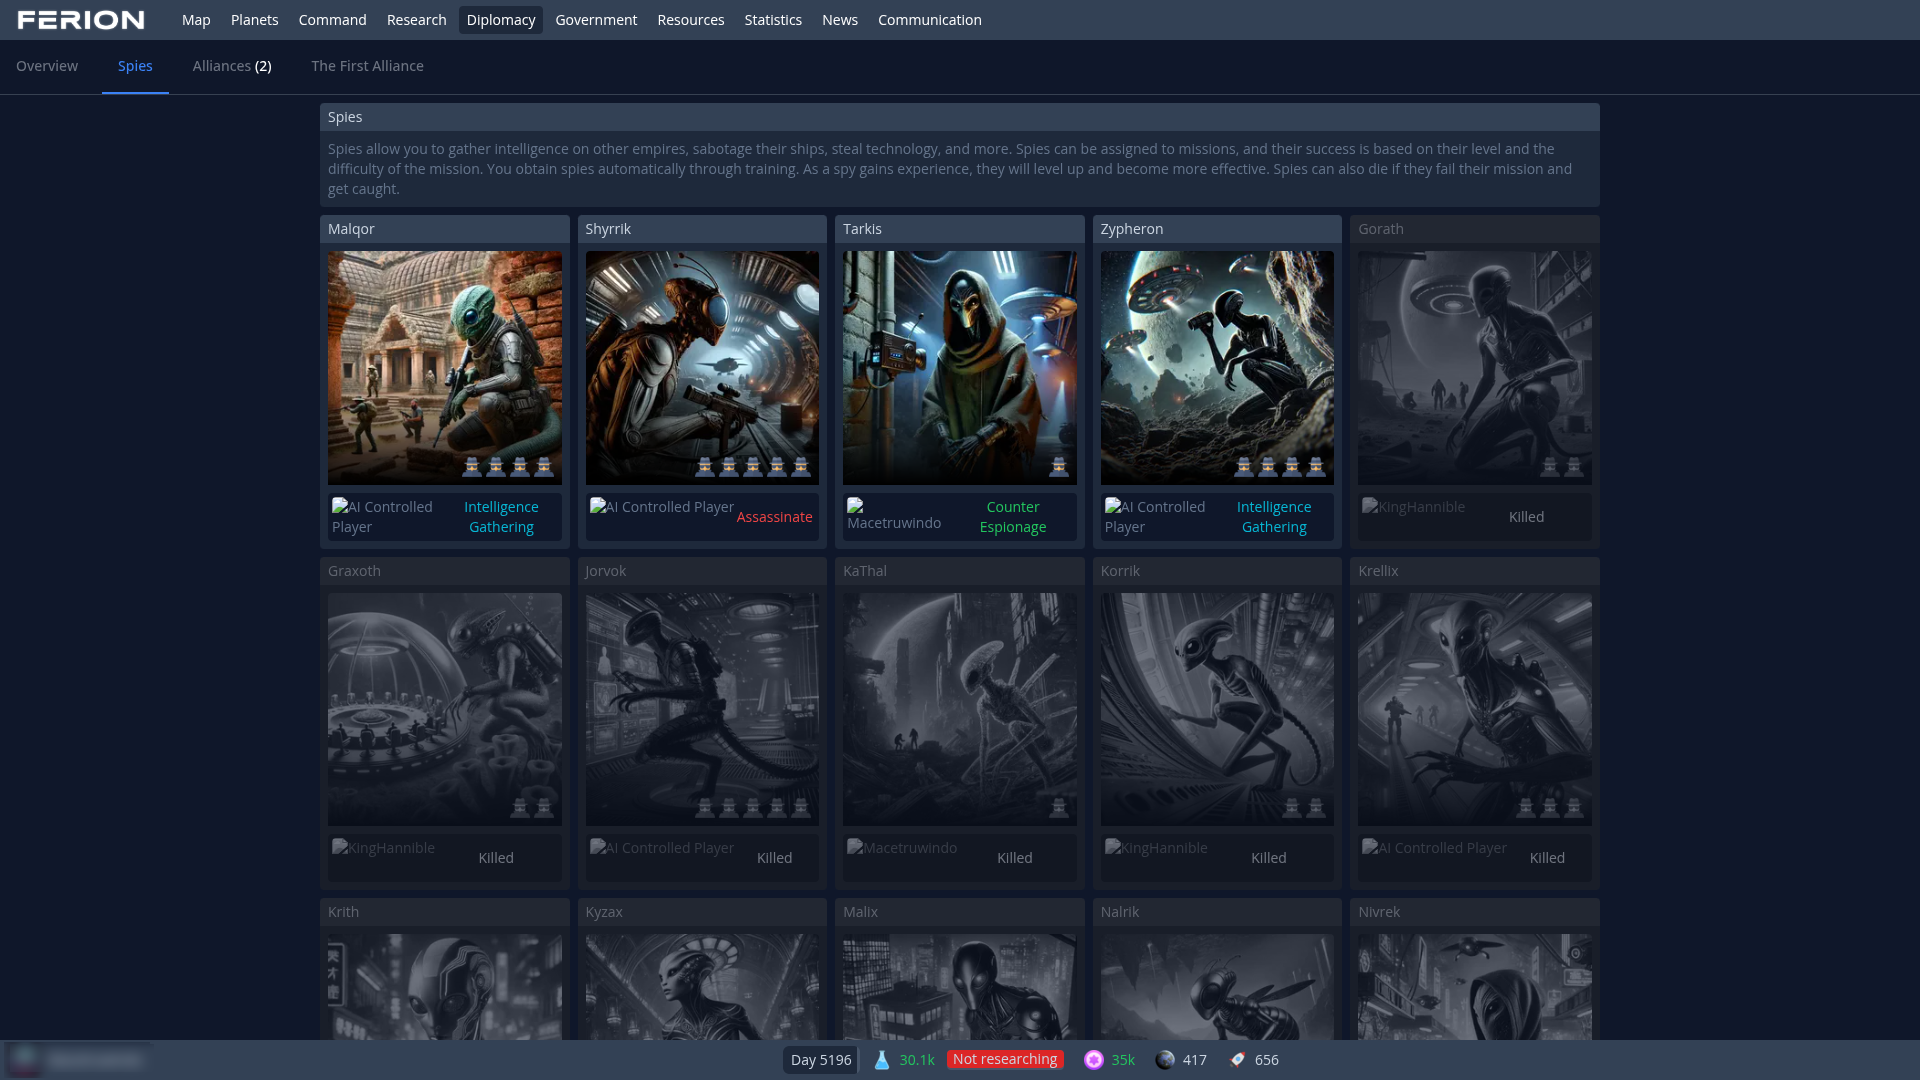This screenshot has width=1920, height=1080.
Task: Open killed spy KaThal's portrait
Action: tap(960, 709)
